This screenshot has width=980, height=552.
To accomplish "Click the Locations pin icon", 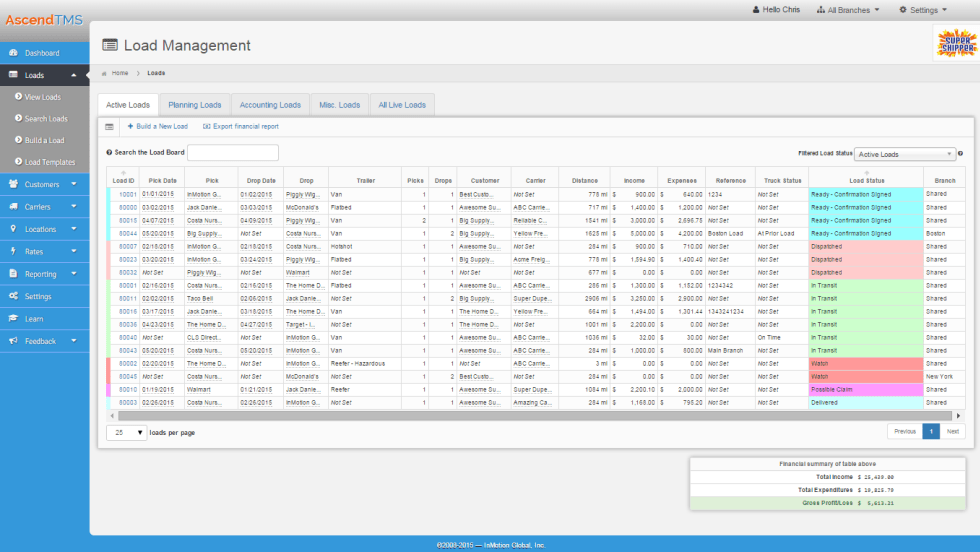I will pos(13,229).
